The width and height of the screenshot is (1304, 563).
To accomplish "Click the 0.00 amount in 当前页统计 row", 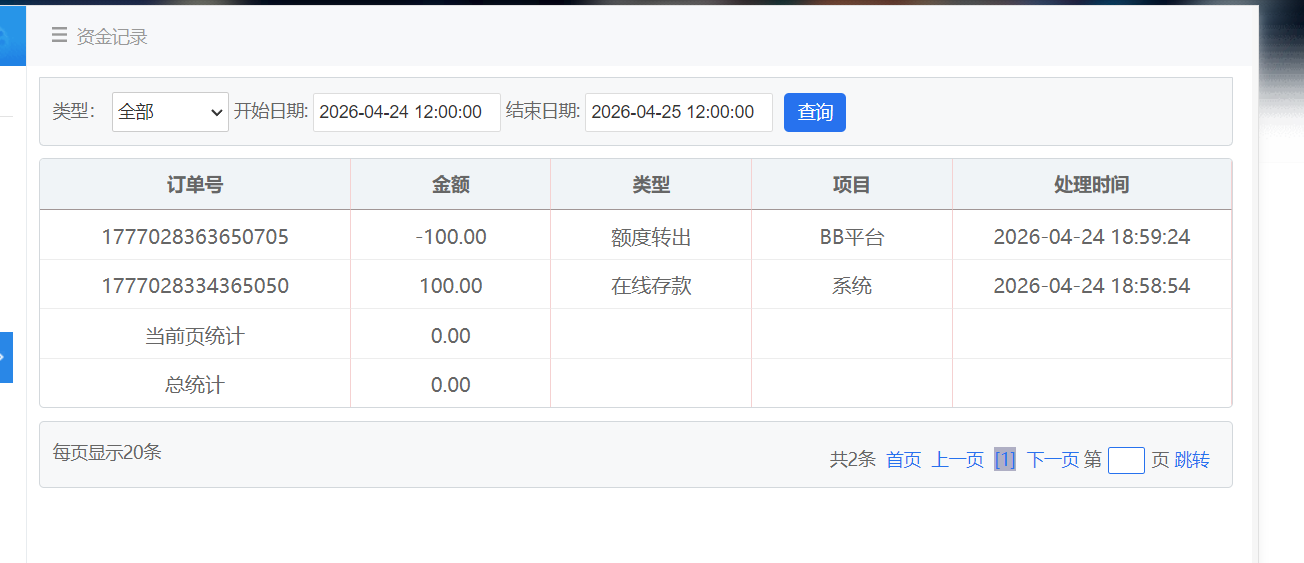I will tap(451, 336).
